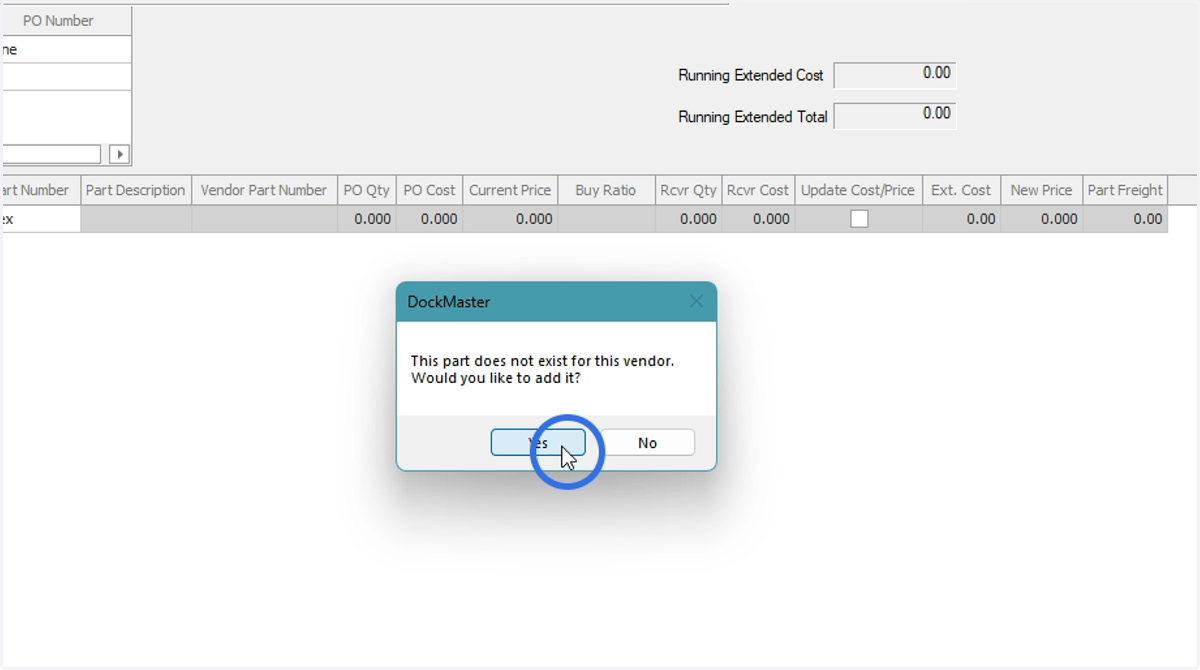Decline adding the part with No
The height and width of the screenshot is (670, 1200).
coord(647,442)
